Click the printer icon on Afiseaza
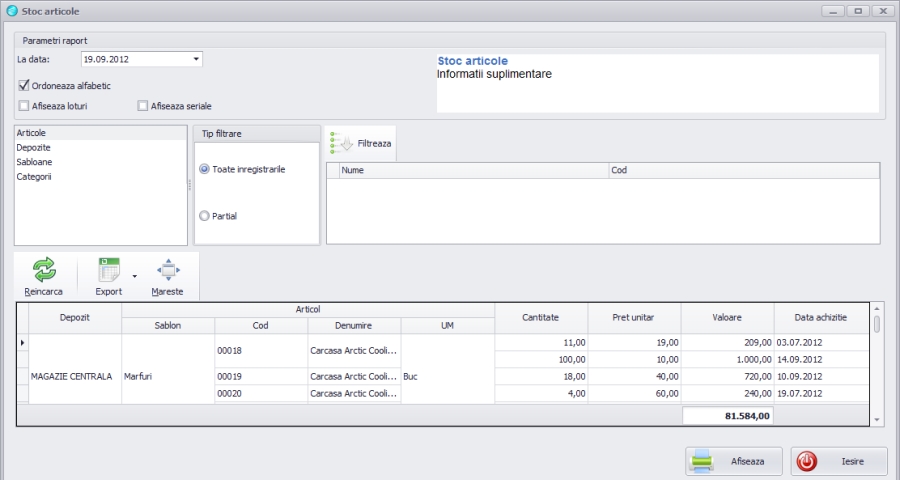 [x=703, y=461]
